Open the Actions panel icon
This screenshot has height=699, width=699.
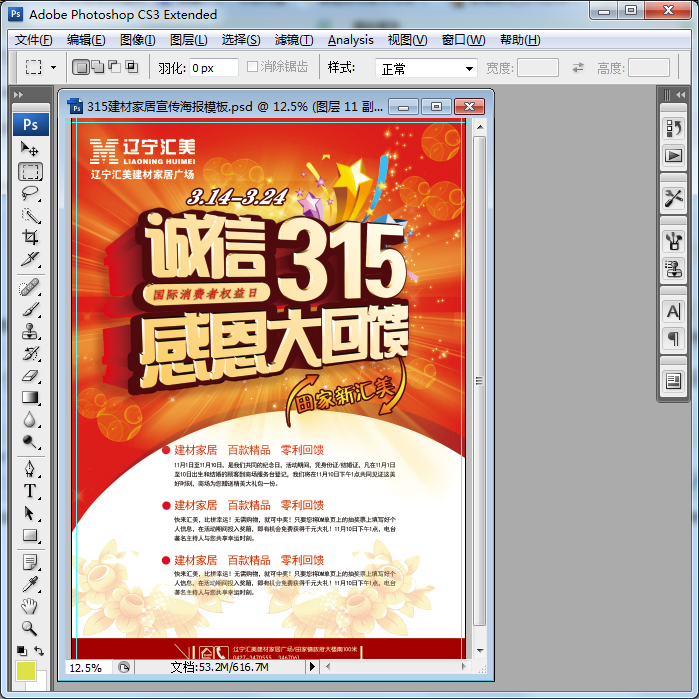tap(673, 156)
